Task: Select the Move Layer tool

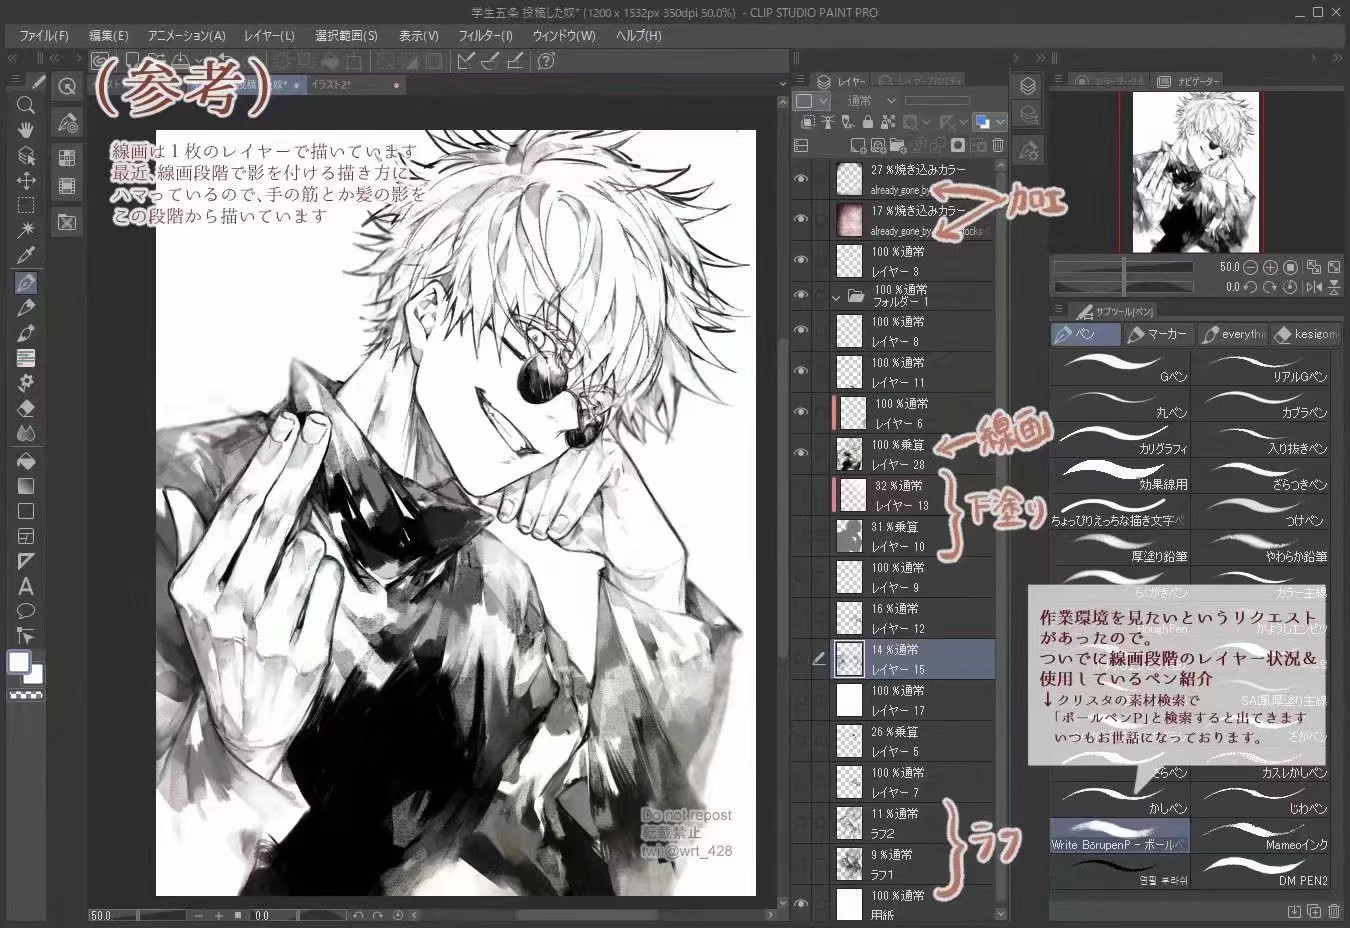Action: coord(26,180)
